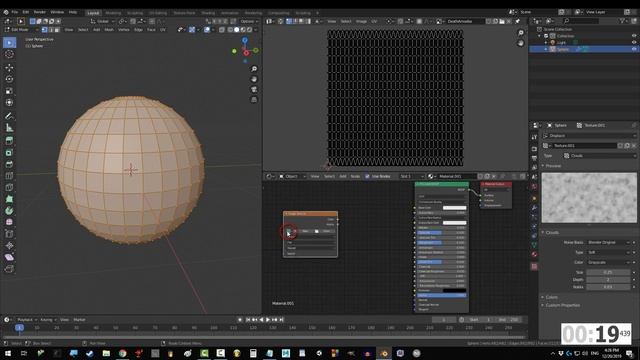The width and height of the screenshot is (640, 360).
Task: Click zoom icon in 3D viewport
Action: pyautogui.click(x=254, y=69)
